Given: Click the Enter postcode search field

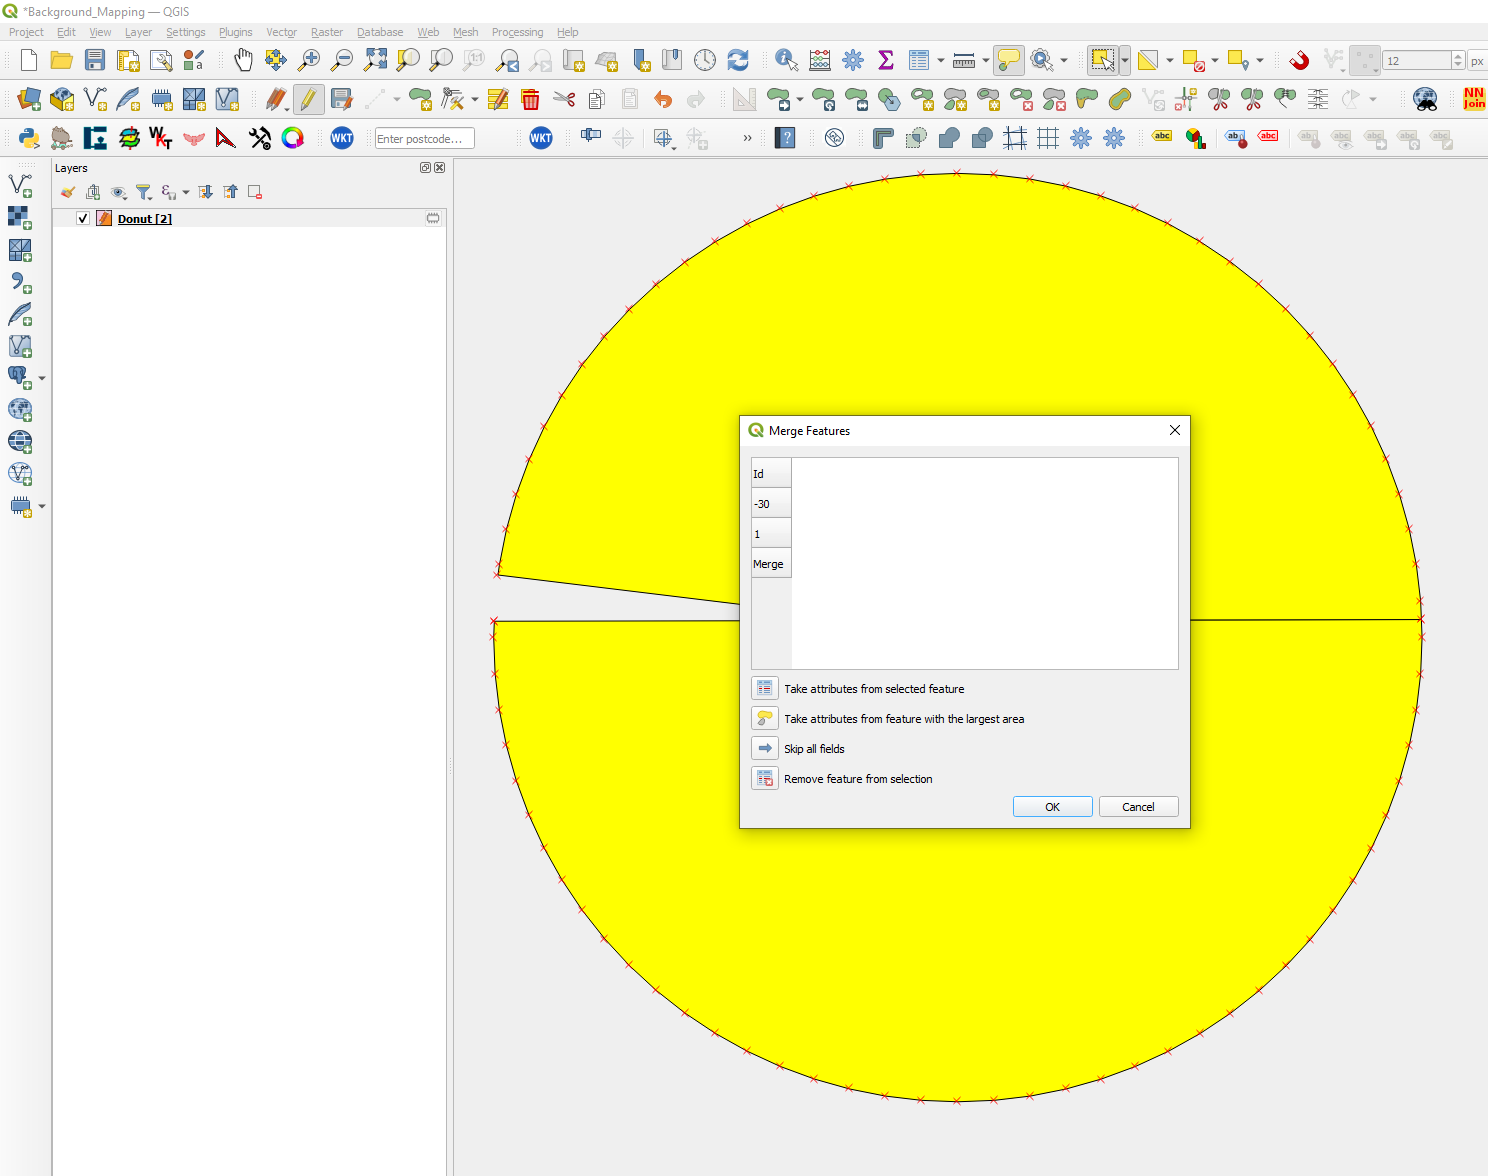Looking at the screenshot, I should pos(424,138).
